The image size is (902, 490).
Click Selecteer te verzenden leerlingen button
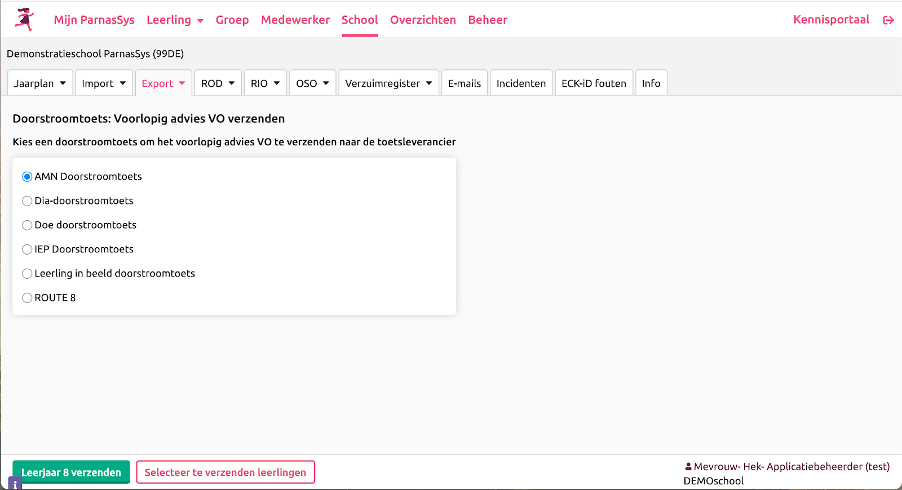(x=225, y=472)
